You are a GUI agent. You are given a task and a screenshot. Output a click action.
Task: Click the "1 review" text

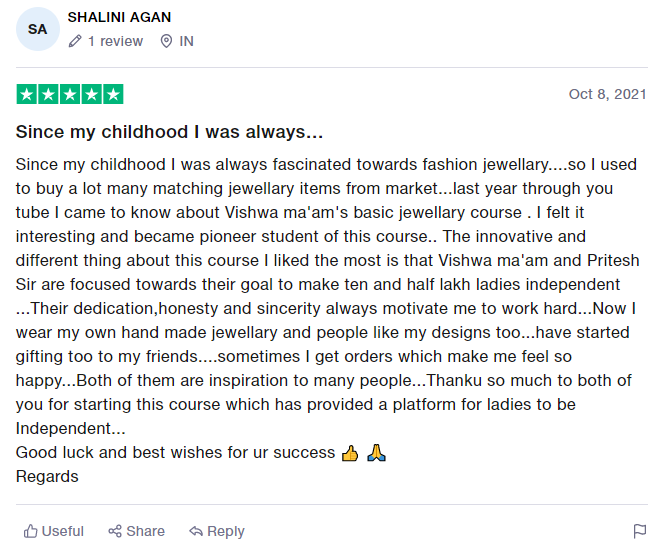tap(115, 42)
